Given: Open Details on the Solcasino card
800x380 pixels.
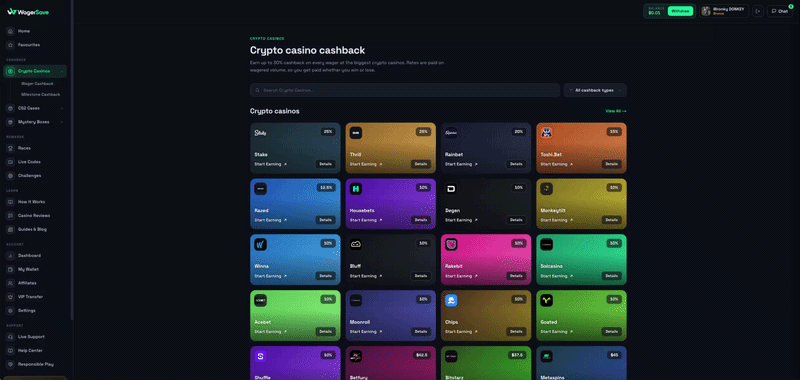Looking at the screenshot, I should [x=612, y=276].
